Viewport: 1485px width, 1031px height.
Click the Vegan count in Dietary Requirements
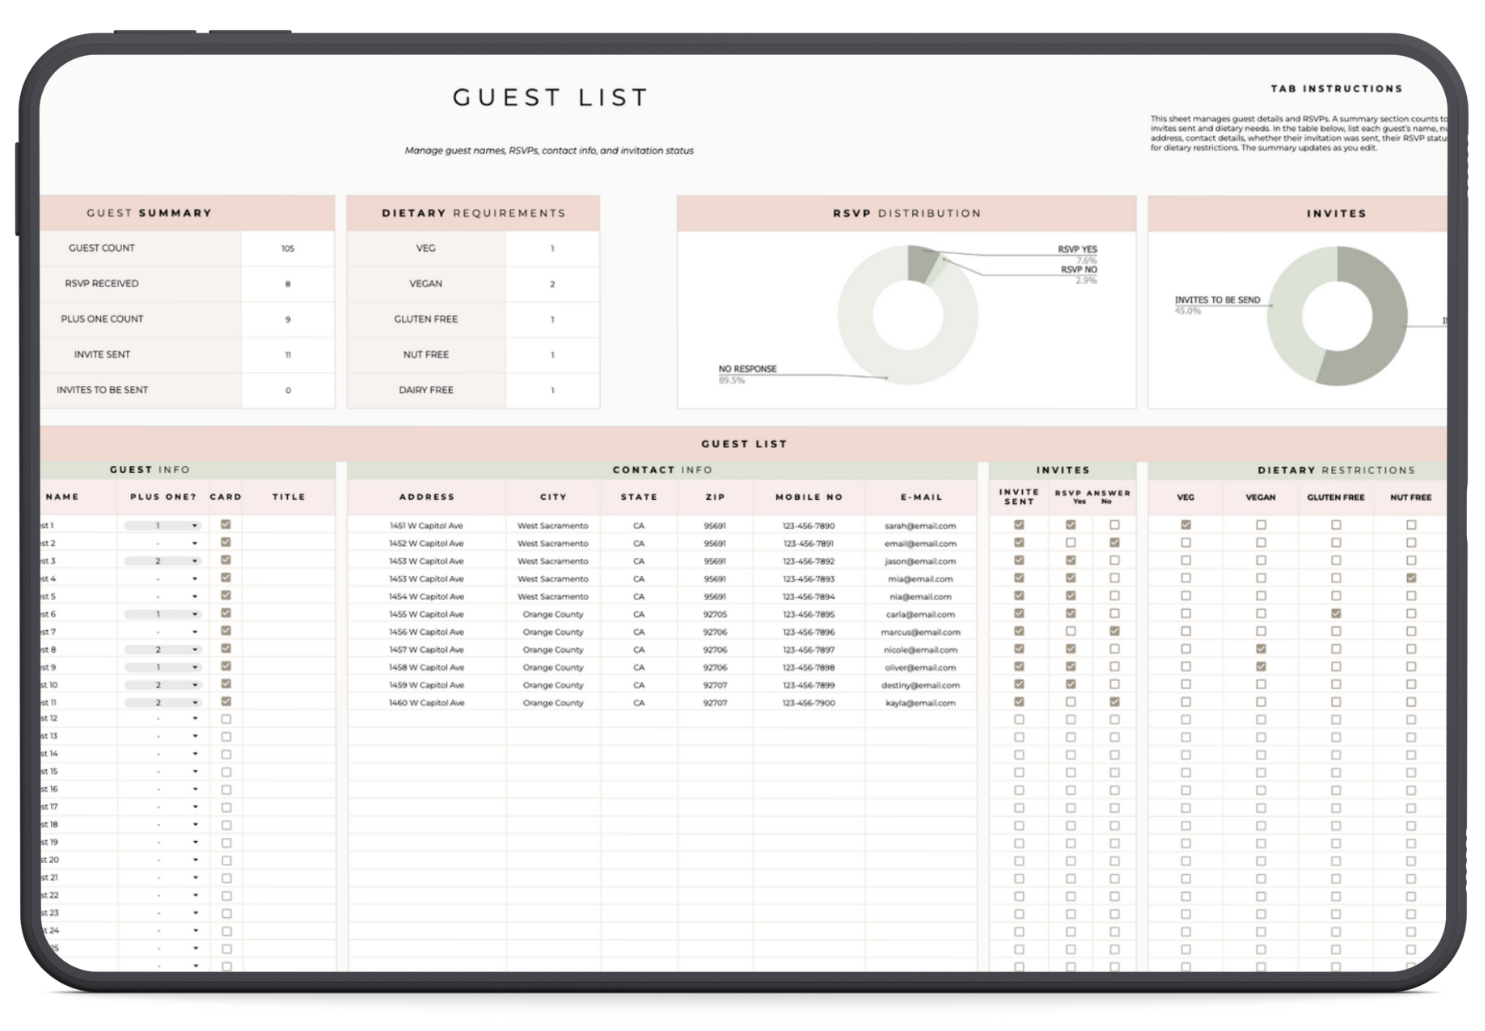pos(552,283)
